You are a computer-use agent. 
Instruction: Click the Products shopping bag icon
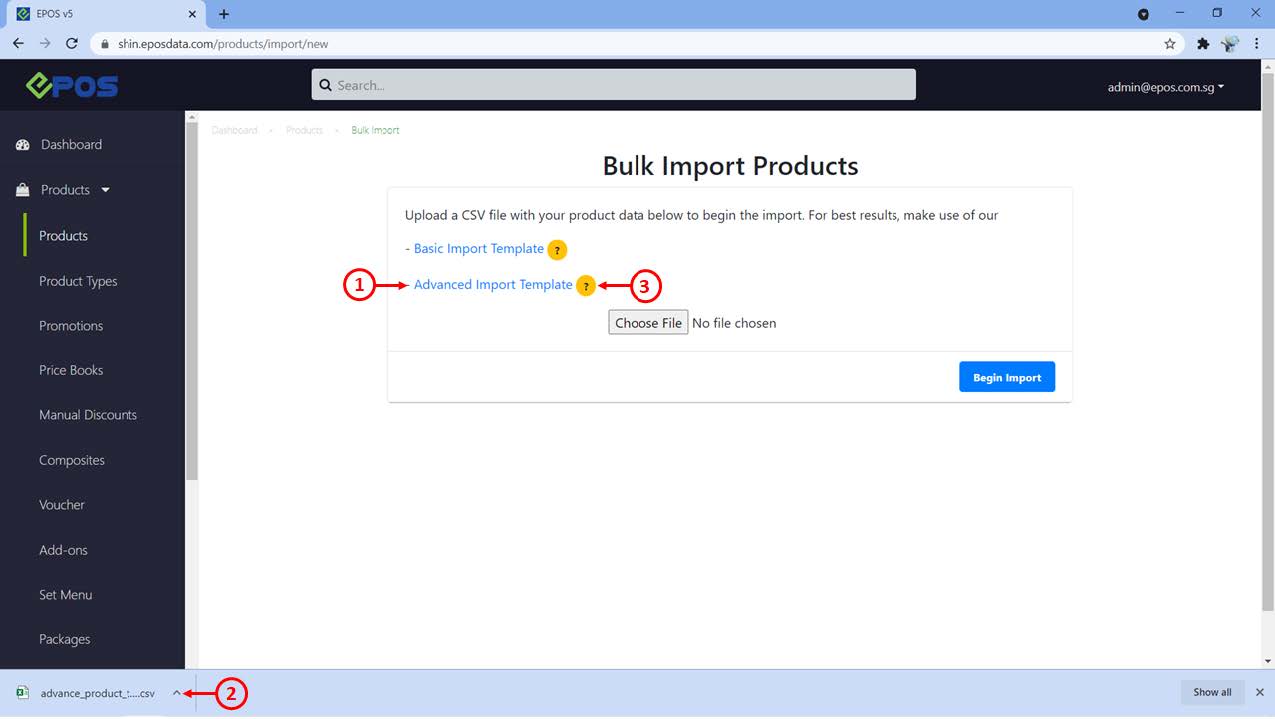[23, 190]
